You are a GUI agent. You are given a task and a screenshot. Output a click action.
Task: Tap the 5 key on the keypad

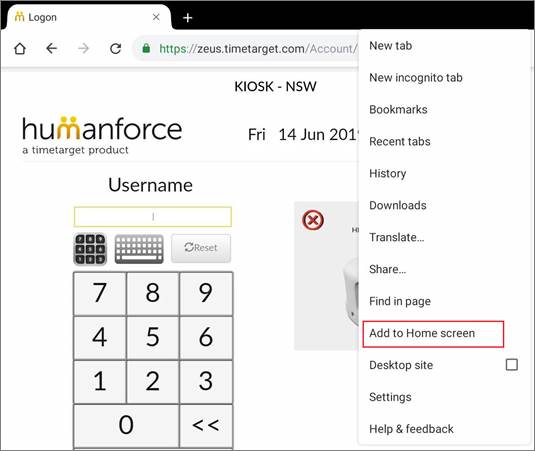pyautogui.click(x=153, y=337)
